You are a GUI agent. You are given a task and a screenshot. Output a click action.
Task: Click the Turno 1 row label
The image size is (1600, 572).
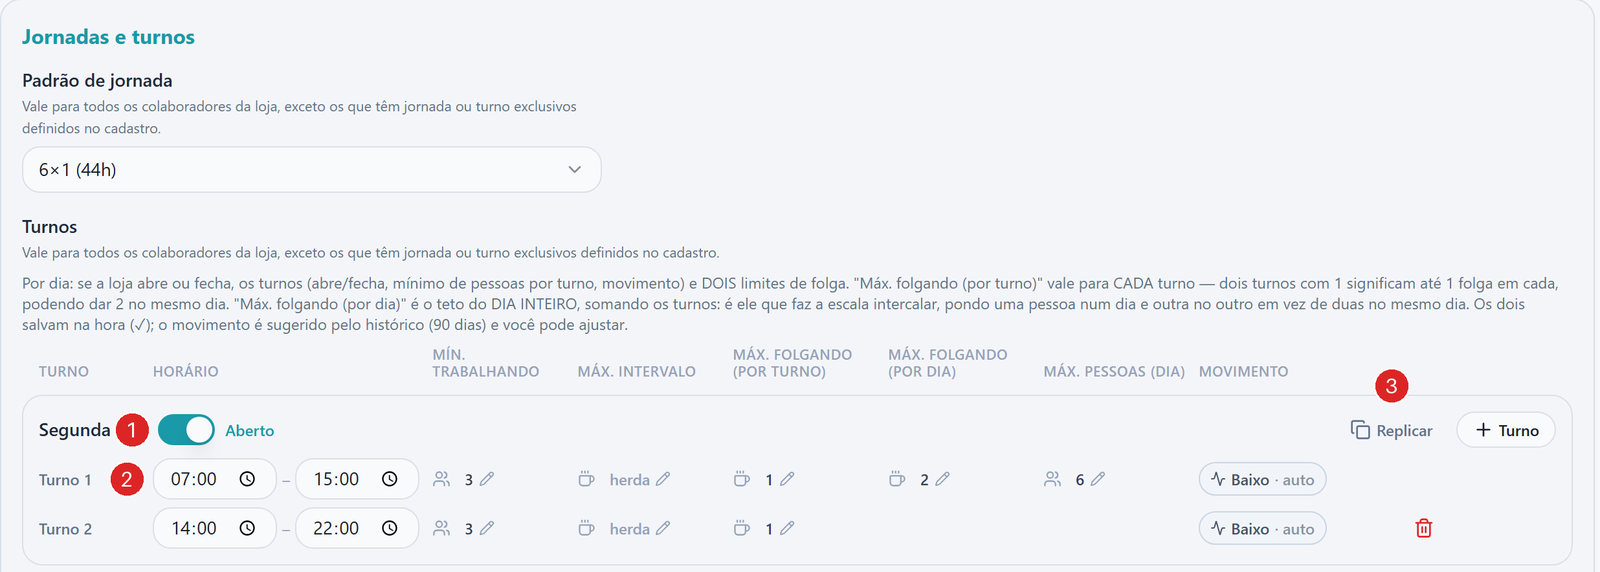click(65, 480)
